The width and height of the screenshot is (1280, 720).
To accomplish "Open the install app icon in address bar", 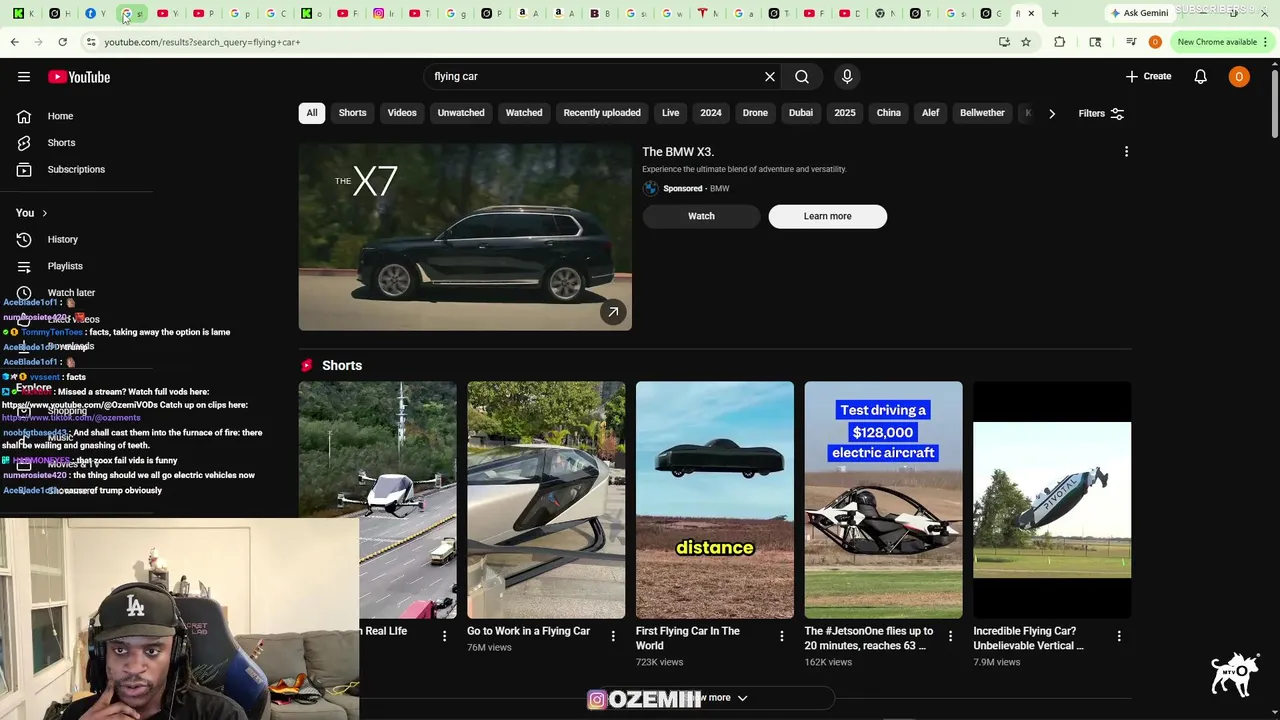I will [x=1004, y=42].
